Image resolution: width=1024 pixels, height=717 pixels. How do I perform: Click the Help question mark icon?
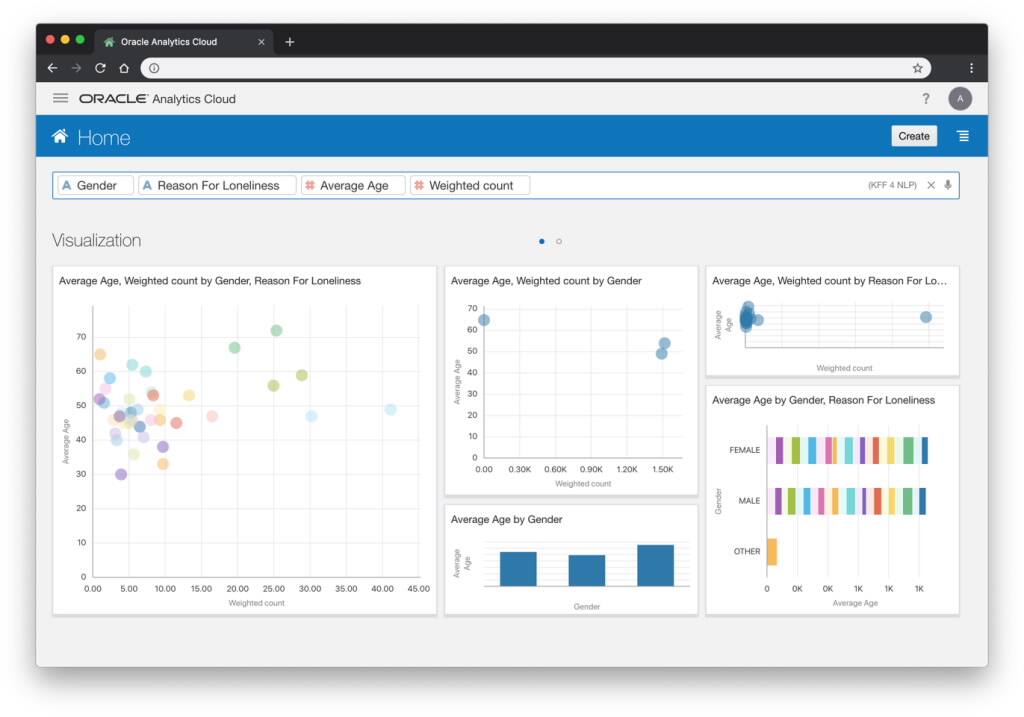pos(926,98)
